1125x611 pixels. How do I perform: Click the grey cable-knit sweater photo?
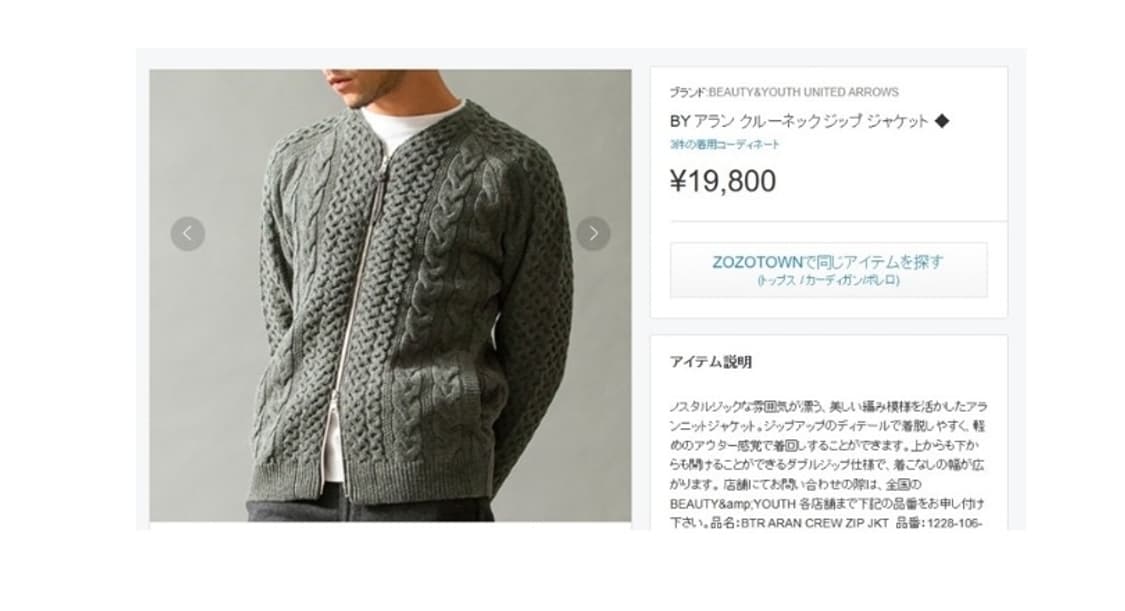click(390, 295)
